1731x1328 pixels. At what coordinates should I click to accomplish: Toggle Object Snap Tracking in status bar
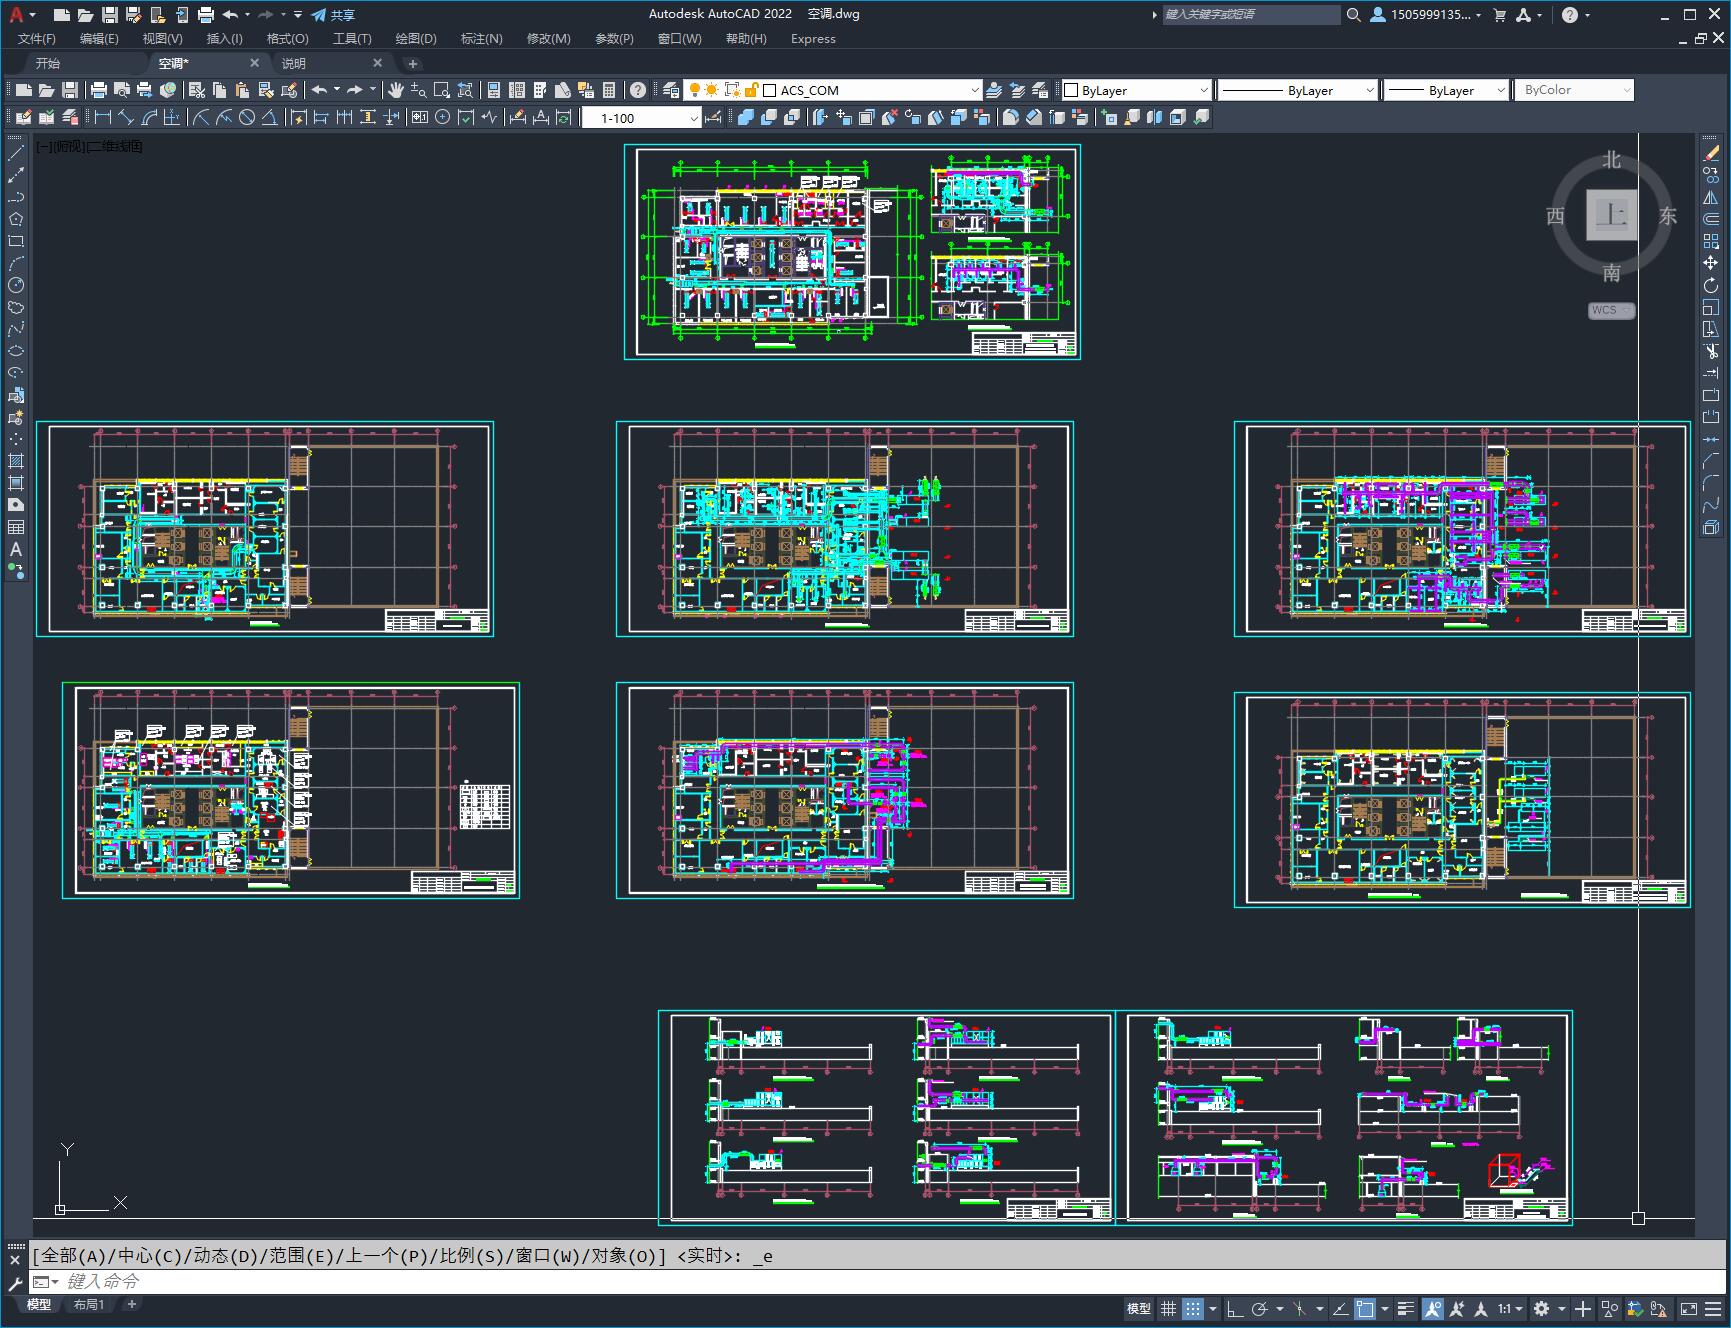1341,1308
